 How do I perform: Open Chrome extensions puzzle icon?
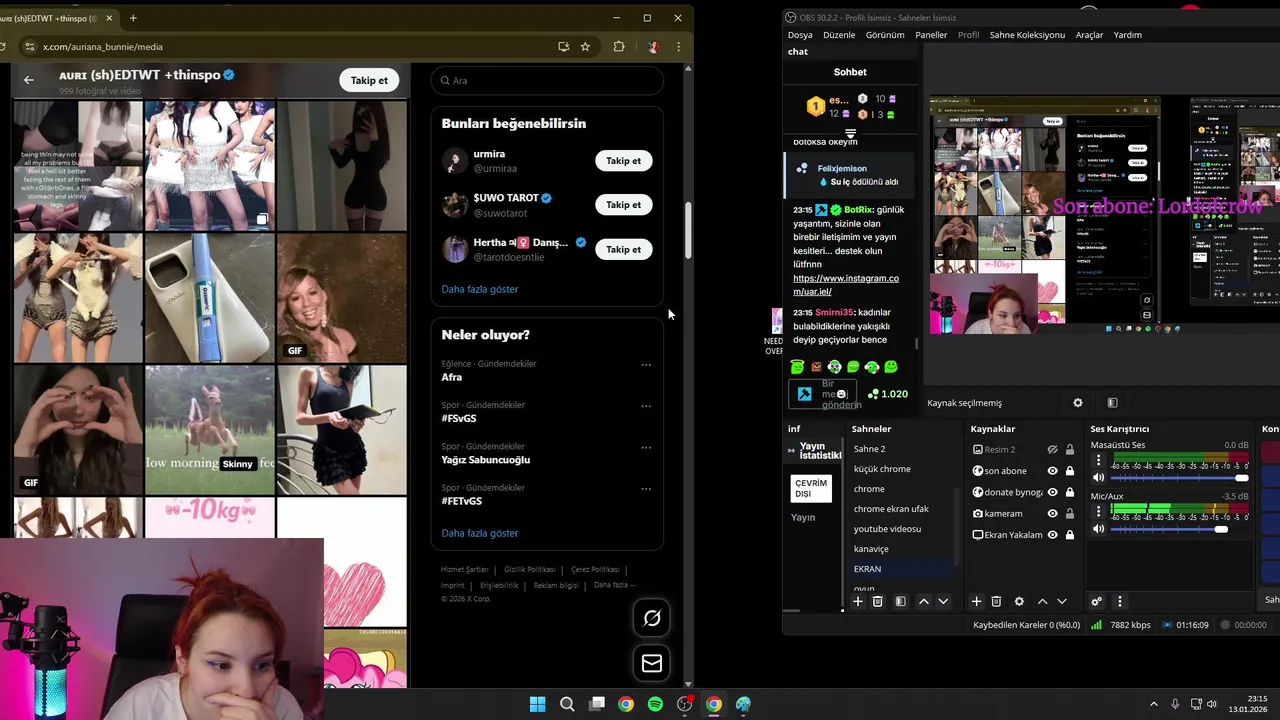pos(618,46)
